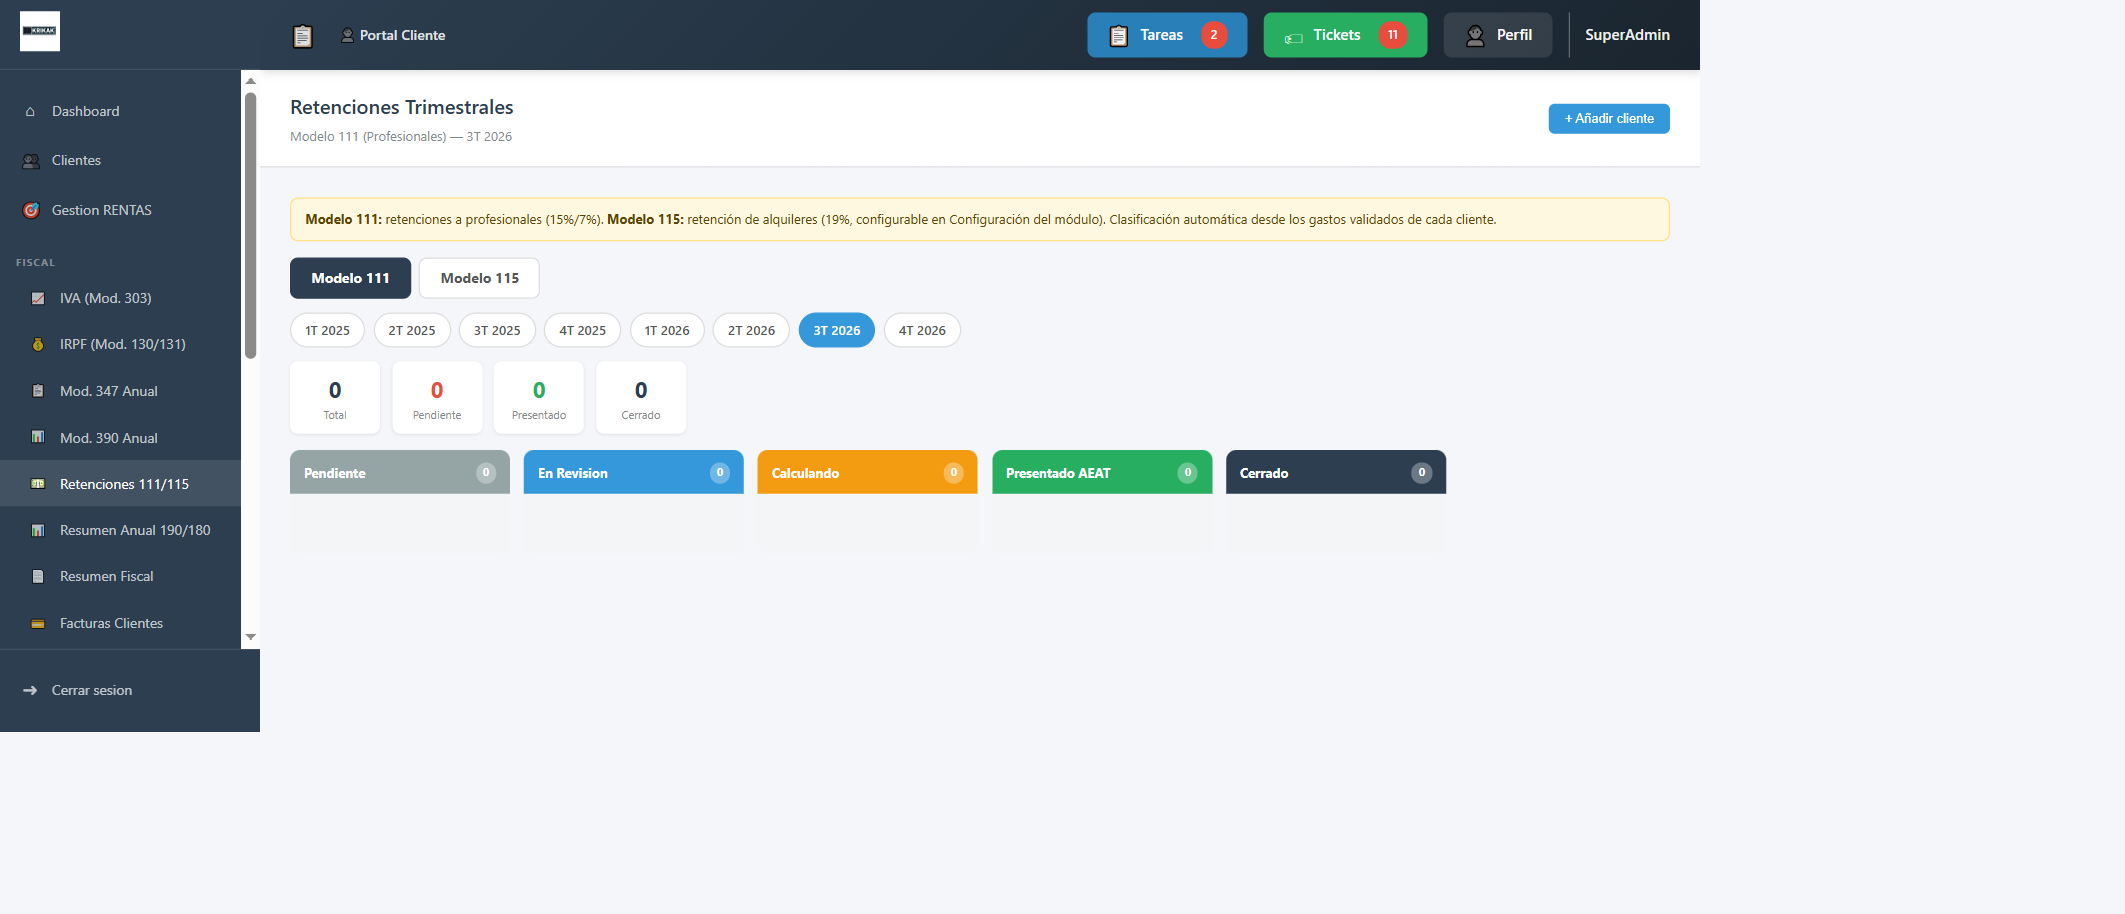Image resolution: width=2125 pixels, height=914 pixels.
Task: Open the Tickets button
Action: 1345,35
